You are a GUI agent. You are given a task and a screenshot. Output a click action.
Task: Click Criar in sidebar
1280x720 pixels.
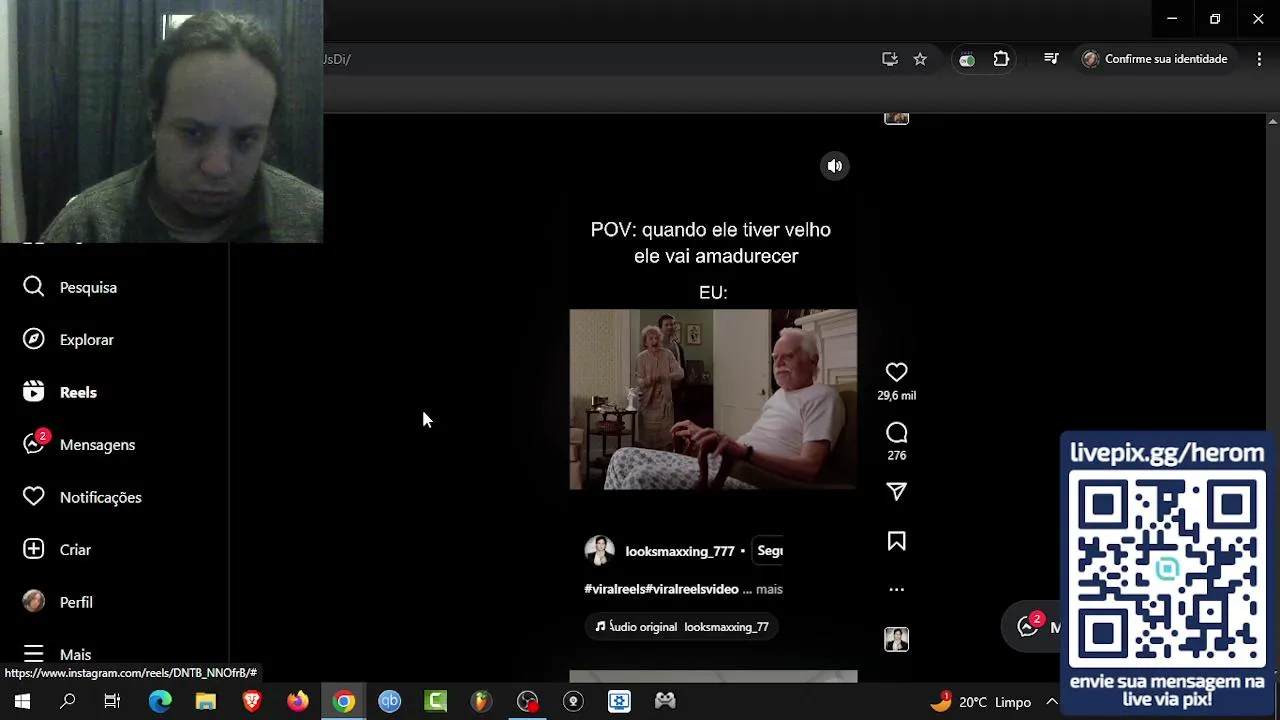pyautogui.click(x=75, y=550)
